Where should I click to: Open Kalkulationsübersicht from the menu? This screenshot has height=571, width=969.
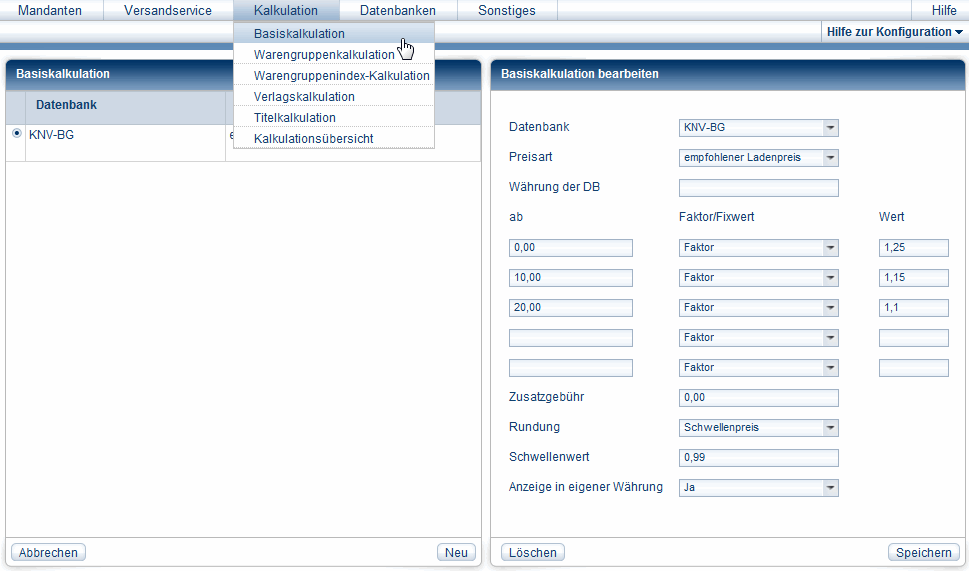click(x=313, y=139)
